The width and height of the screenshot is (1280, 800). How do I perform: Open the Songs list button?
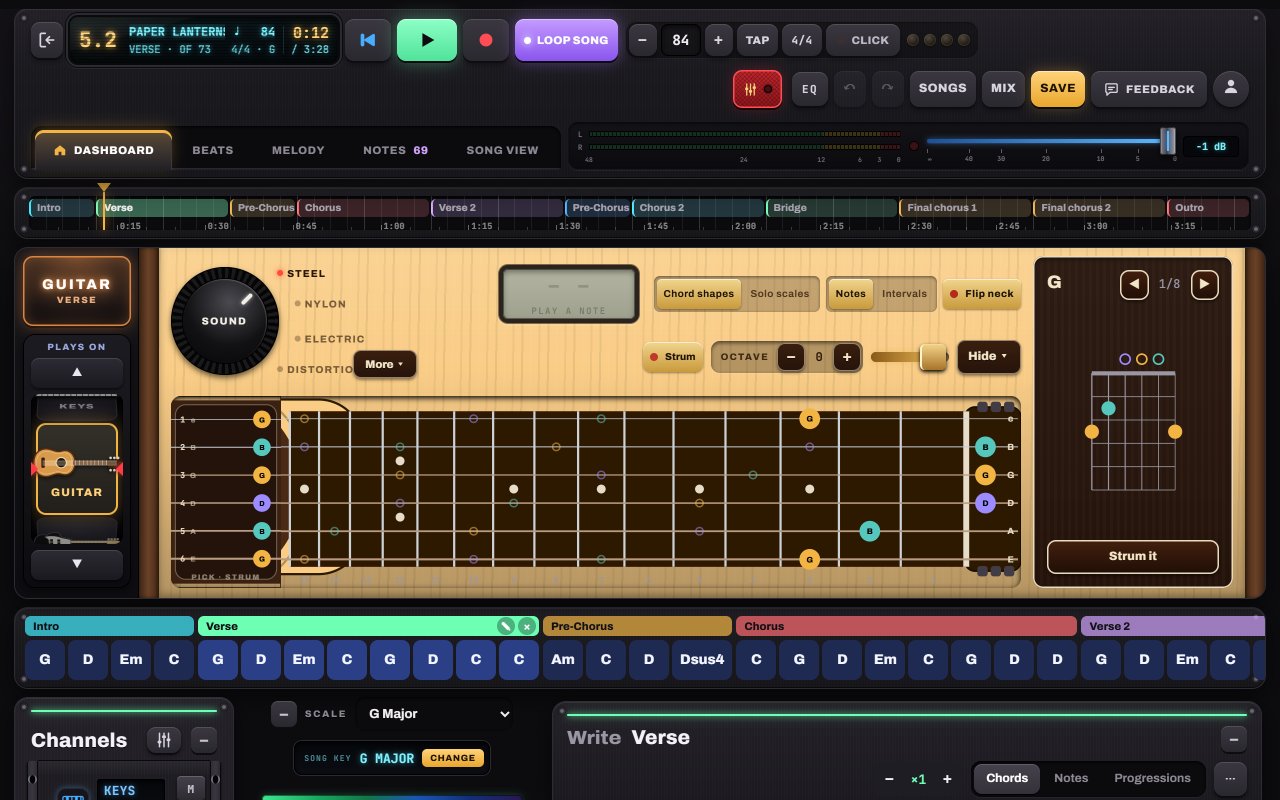point(943,88)
